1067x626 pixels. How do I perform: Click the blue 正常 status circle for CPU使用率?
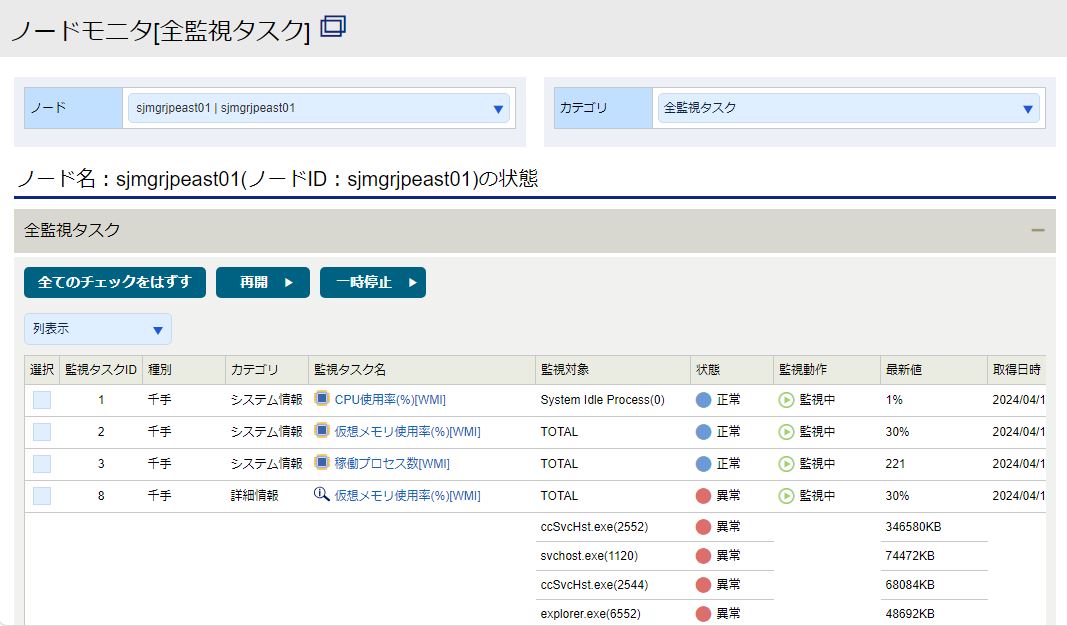[x=704, y=400]
